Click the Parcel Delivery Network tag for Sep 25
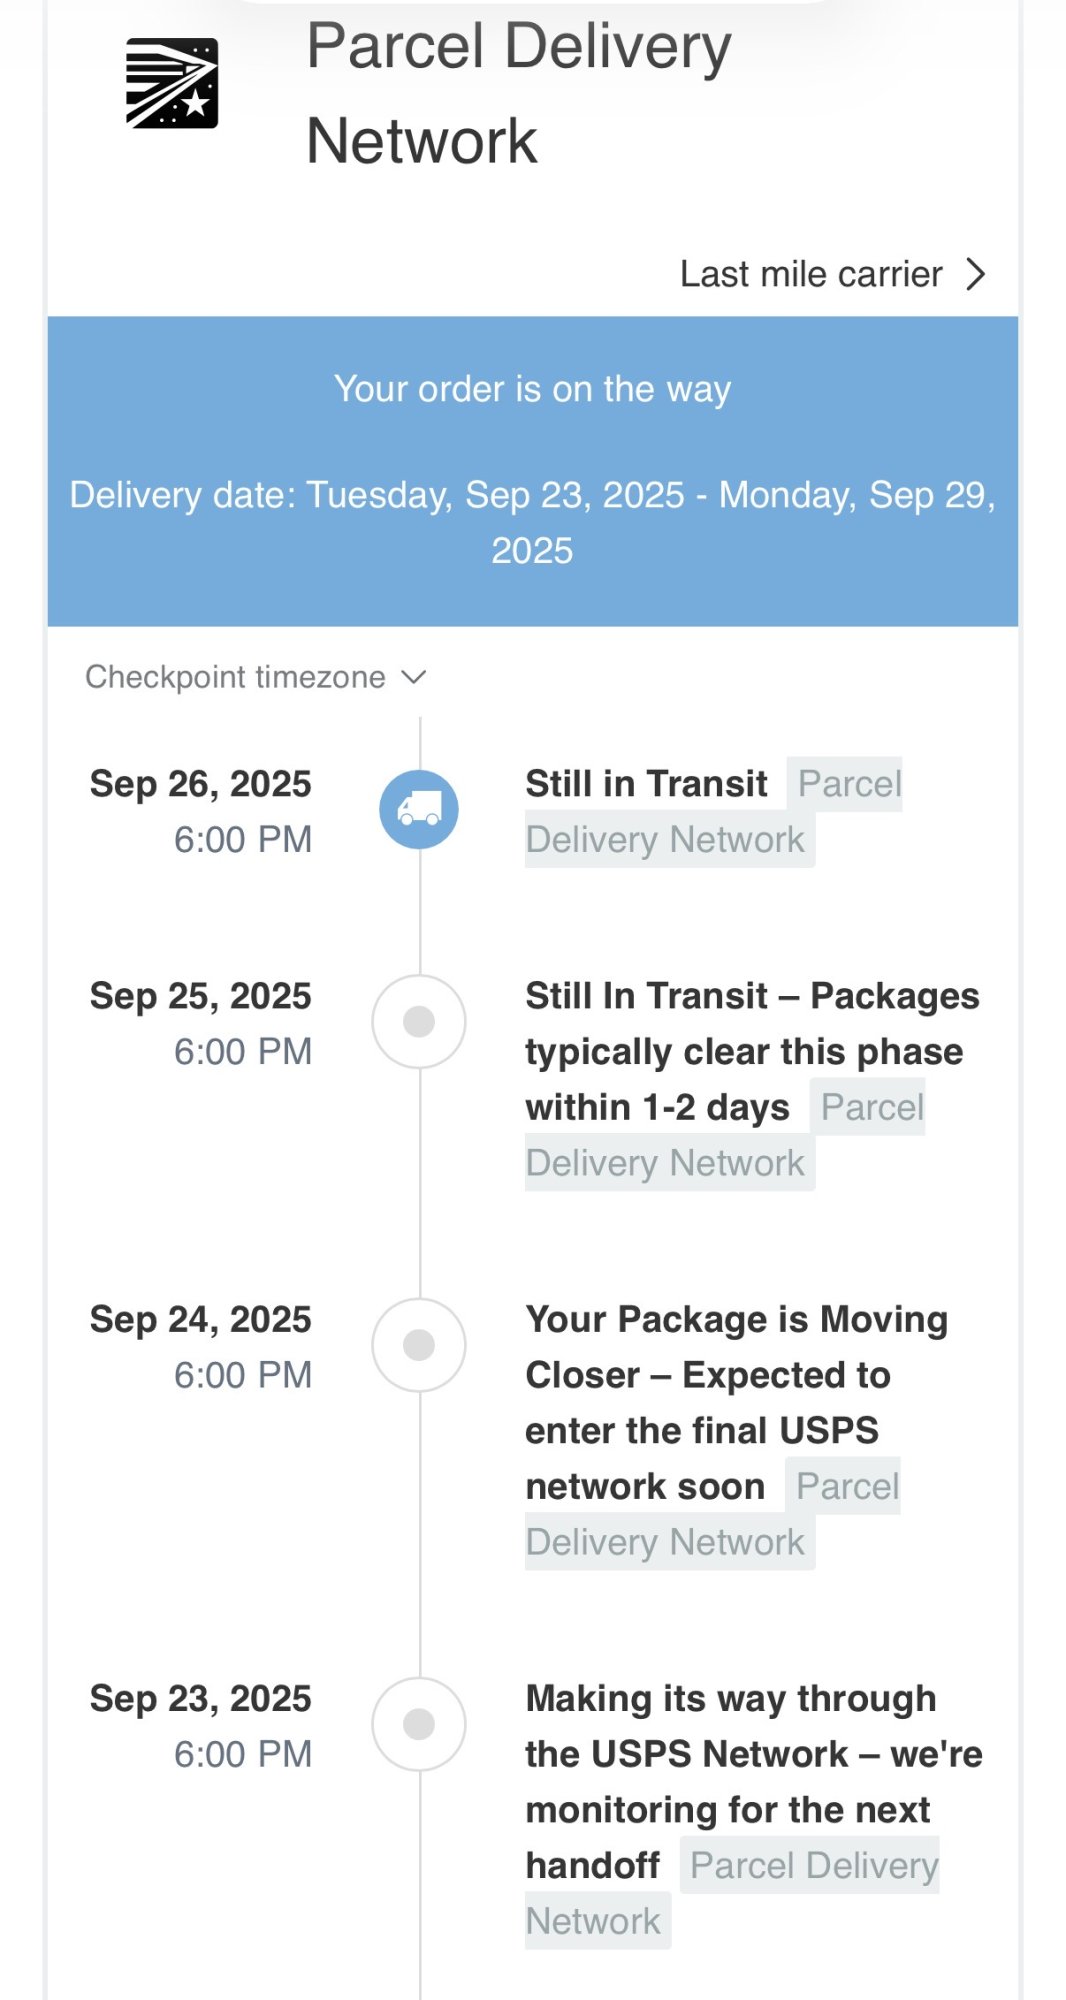Image resolution: width=1066 pixels, height=2000 pixels. (665, 1163)
